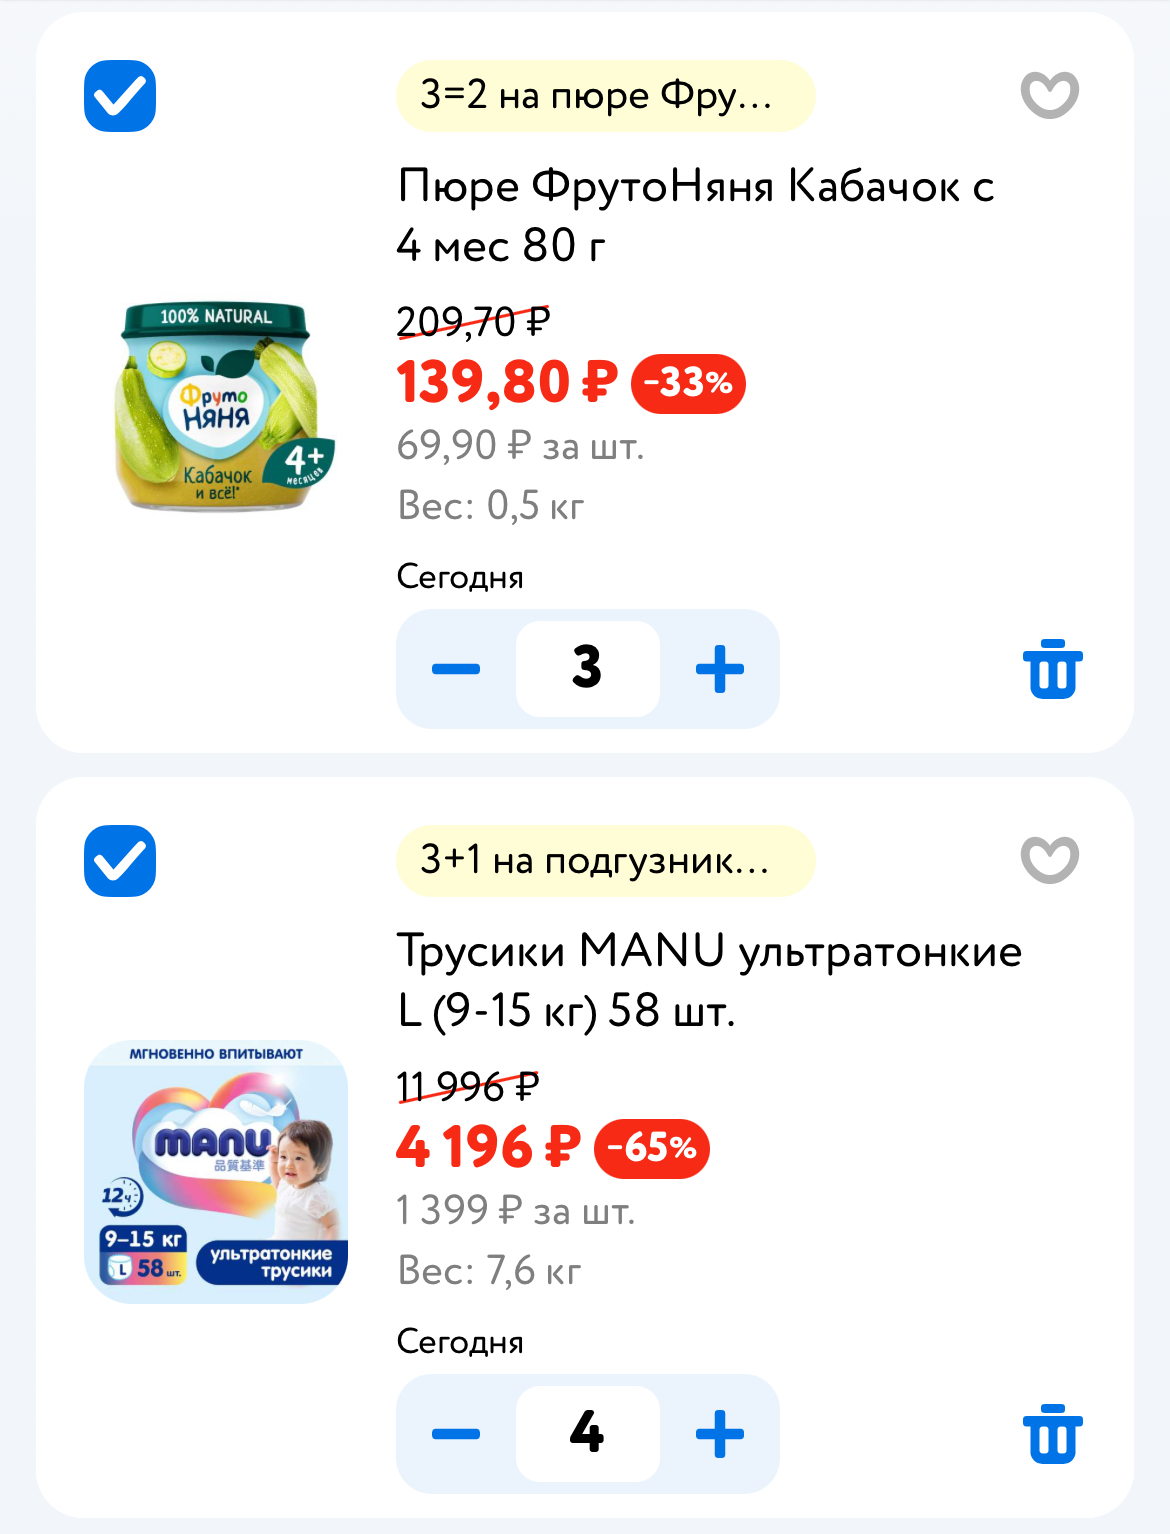Viewport: 1170px width, 1534px height.
Task: Add MANU трусики to favorites
Action: [x=1049, y=860]
